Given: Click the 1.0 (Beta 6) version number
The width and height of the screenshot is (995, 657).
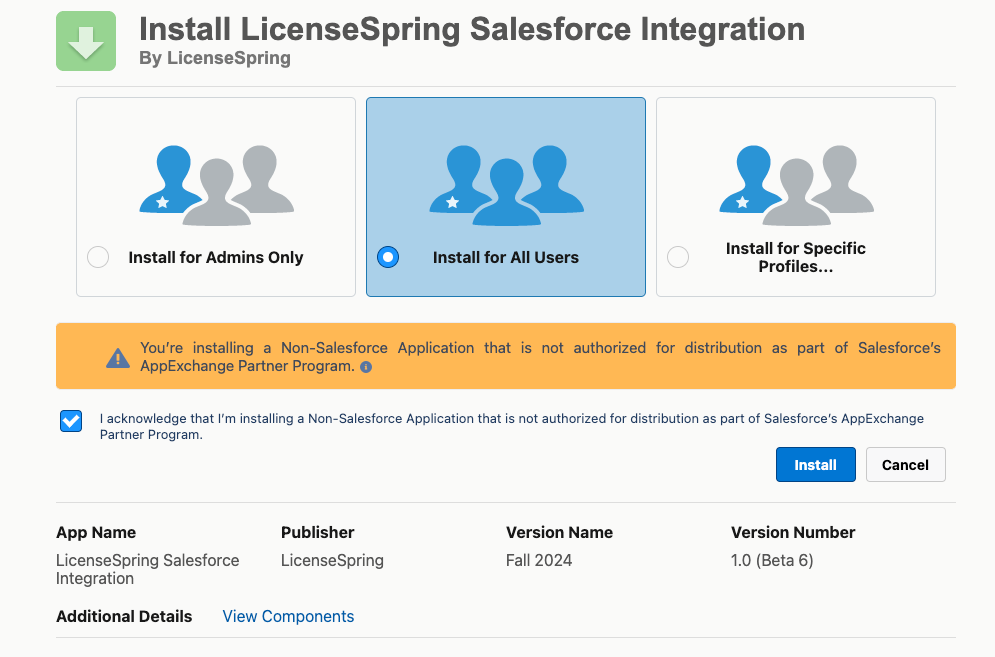Looking at the screenshot, I should pyautogui.click(x=772, y=560).
